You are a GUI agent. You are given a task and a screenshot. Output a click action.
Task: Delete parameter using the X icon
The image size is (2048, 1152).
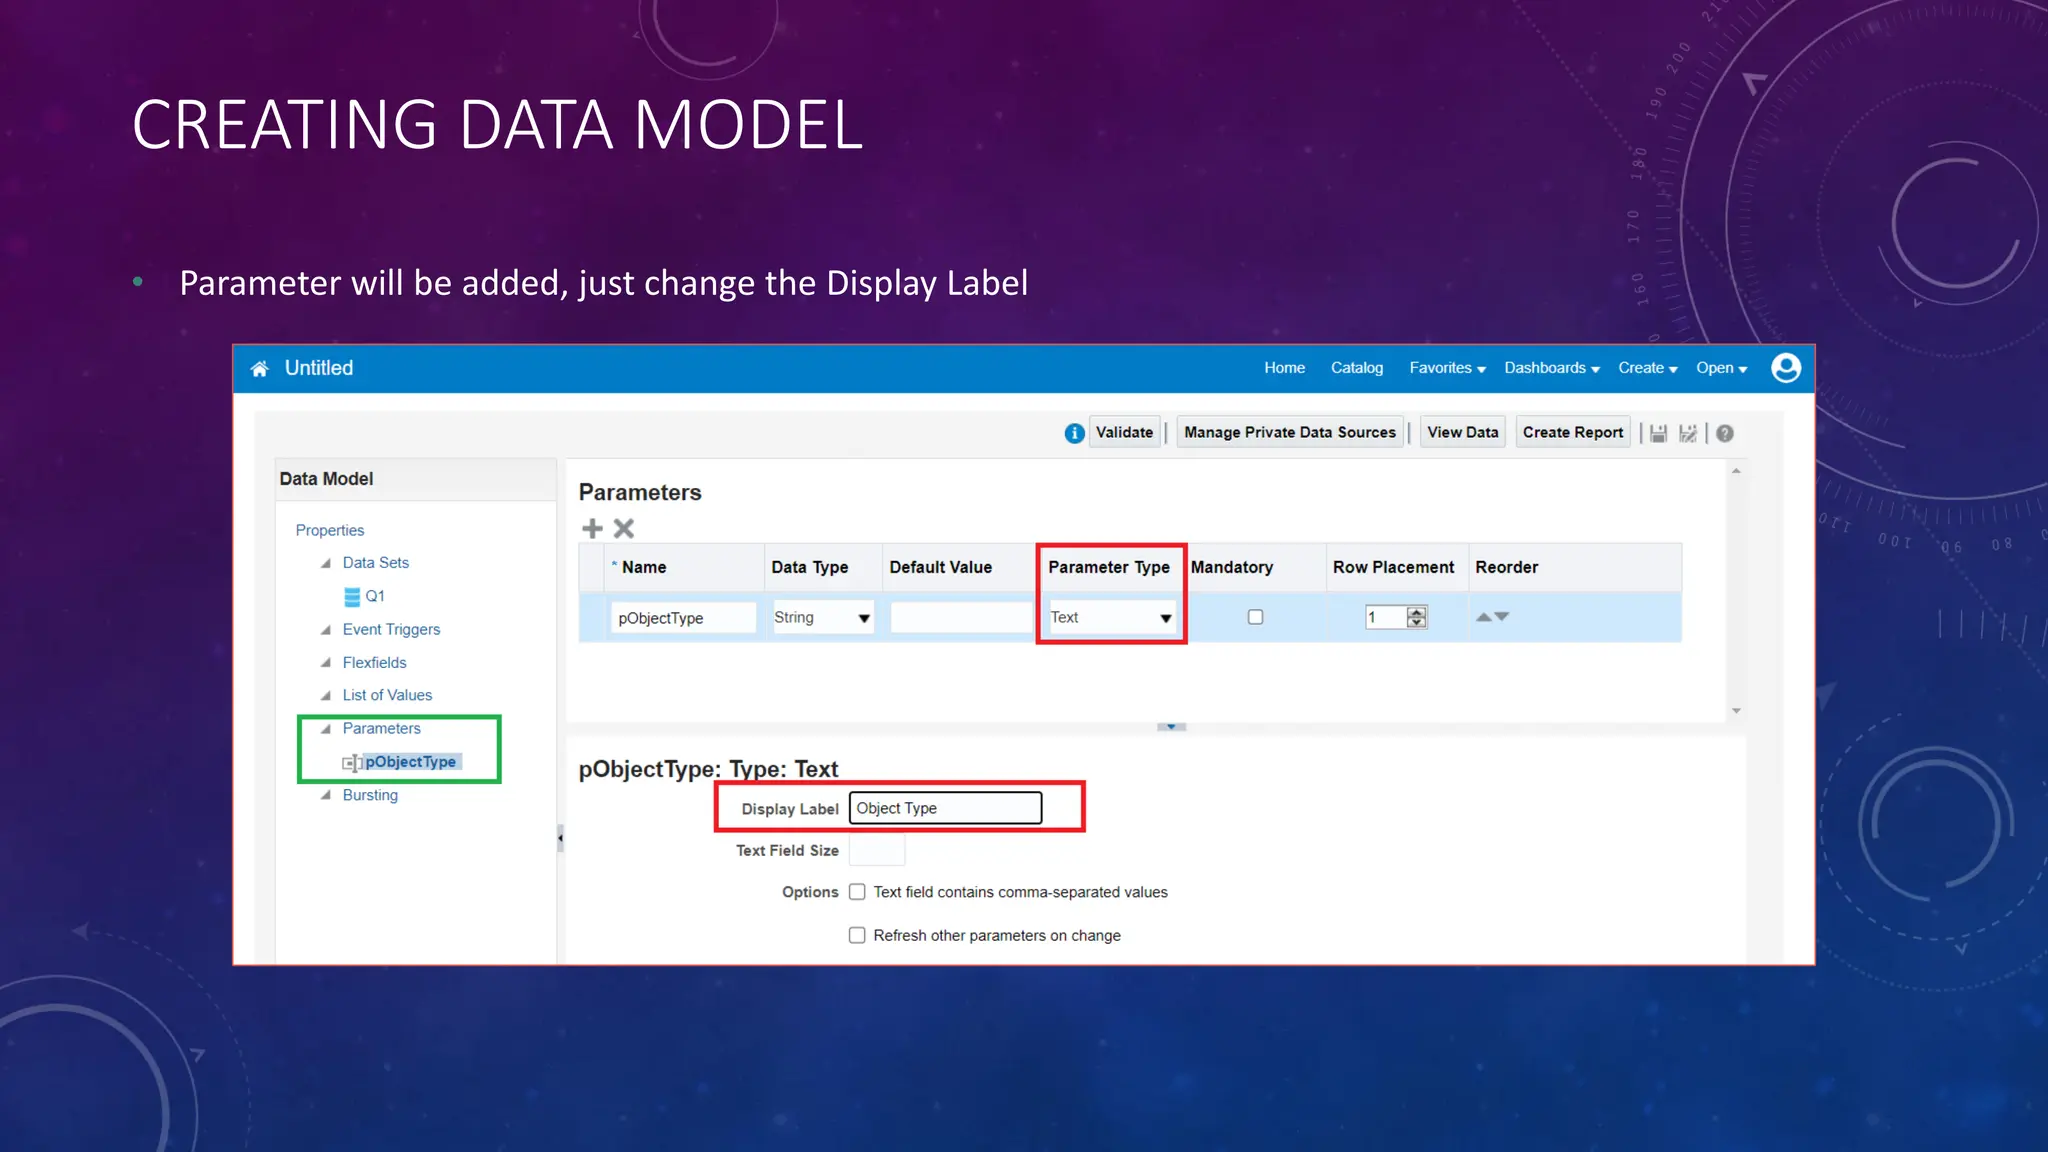coord(624,528)
